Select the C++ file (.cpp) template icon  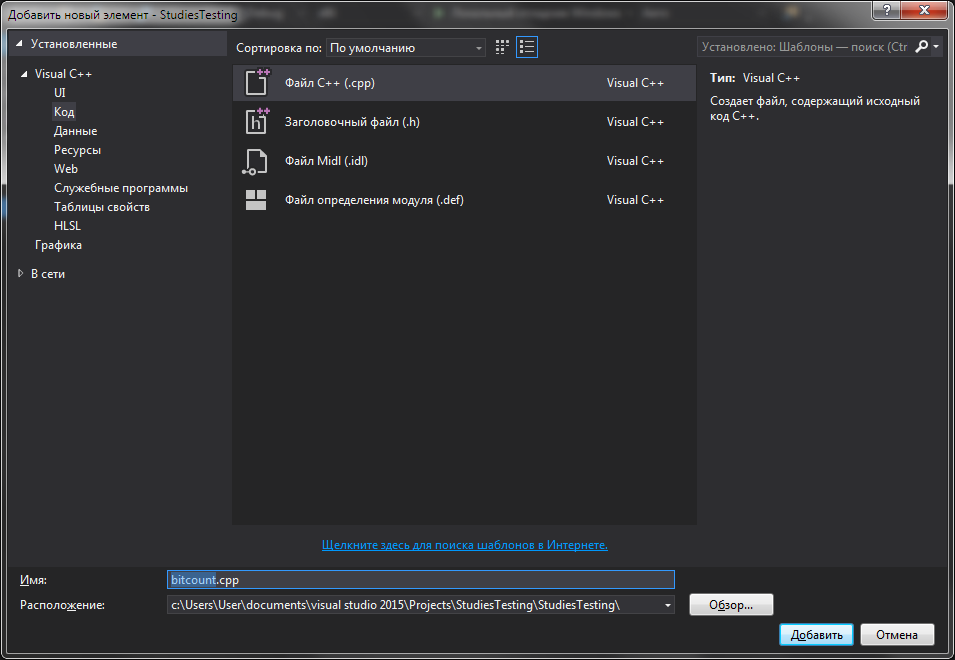pos(257,83)
